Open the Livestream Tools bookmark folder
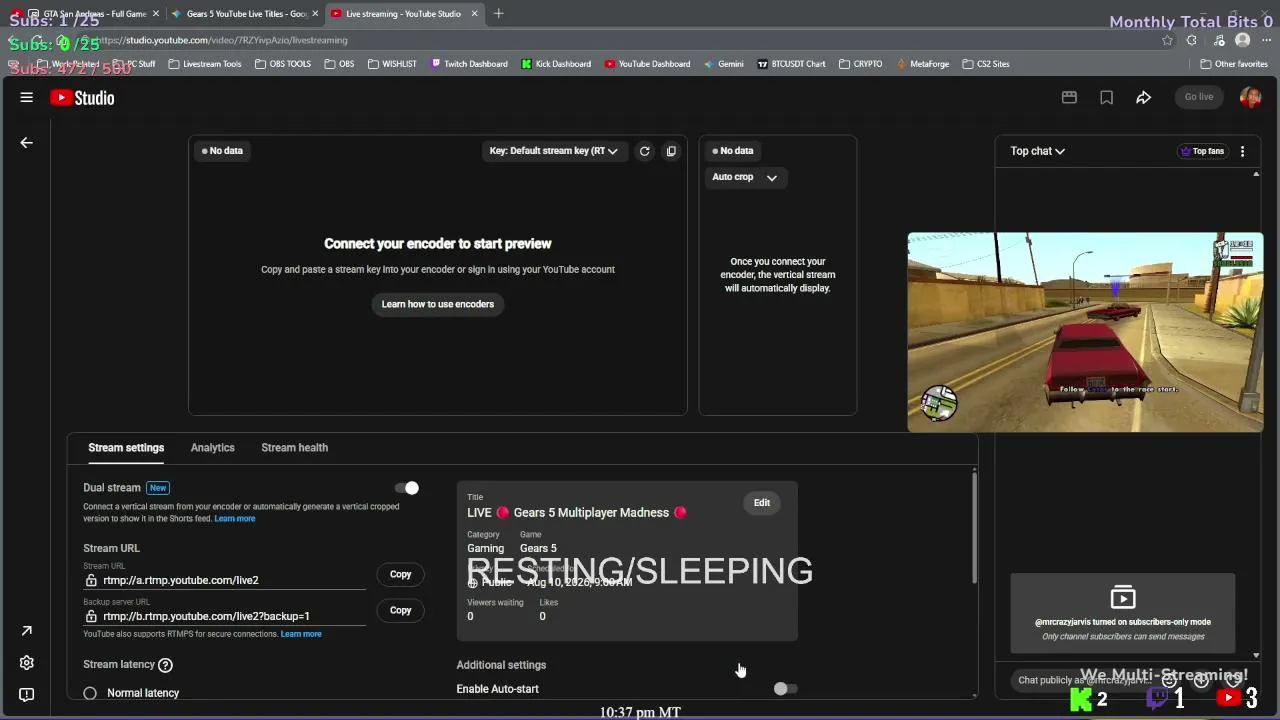The width and height of the screenshot is (1280, 720). 204,64
